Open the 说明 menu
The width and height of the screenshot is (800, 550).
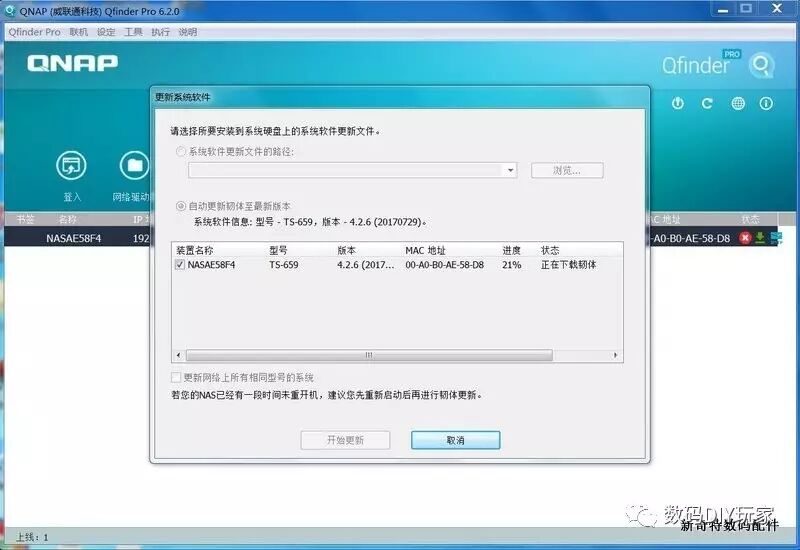(x=188, y=32)
